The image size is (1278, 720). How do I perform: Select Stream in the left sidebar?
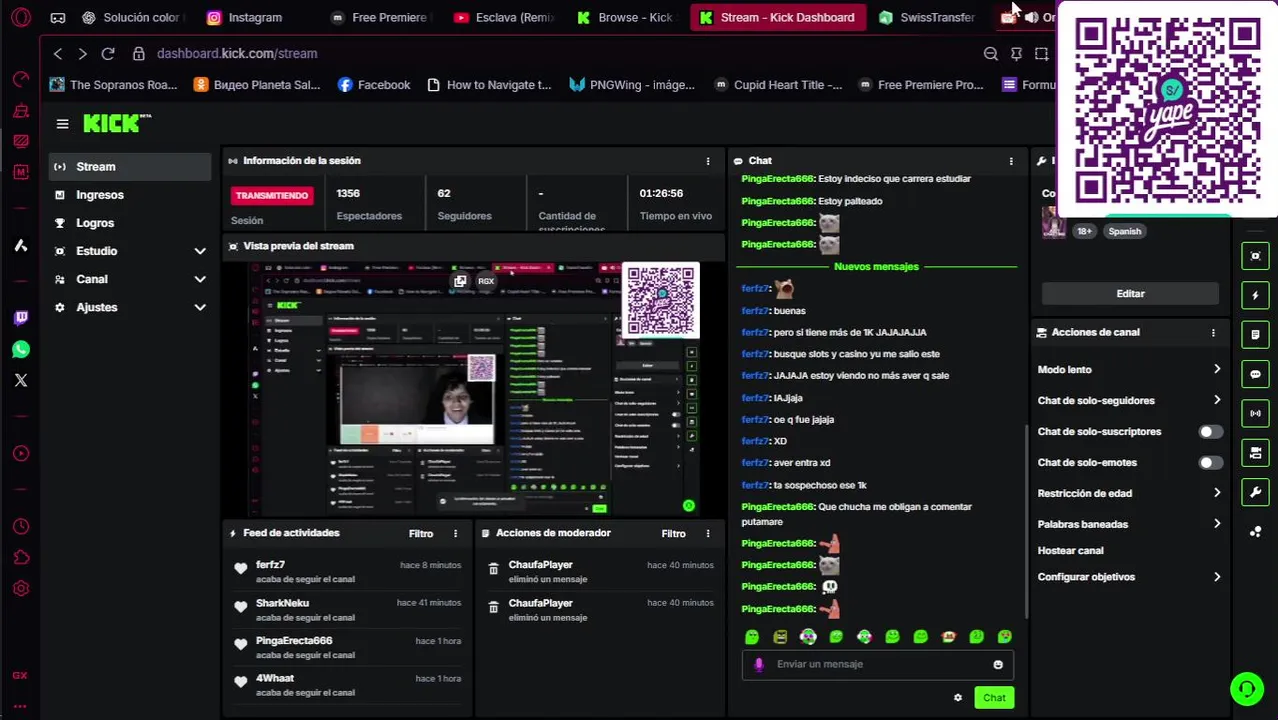(130, 167)
